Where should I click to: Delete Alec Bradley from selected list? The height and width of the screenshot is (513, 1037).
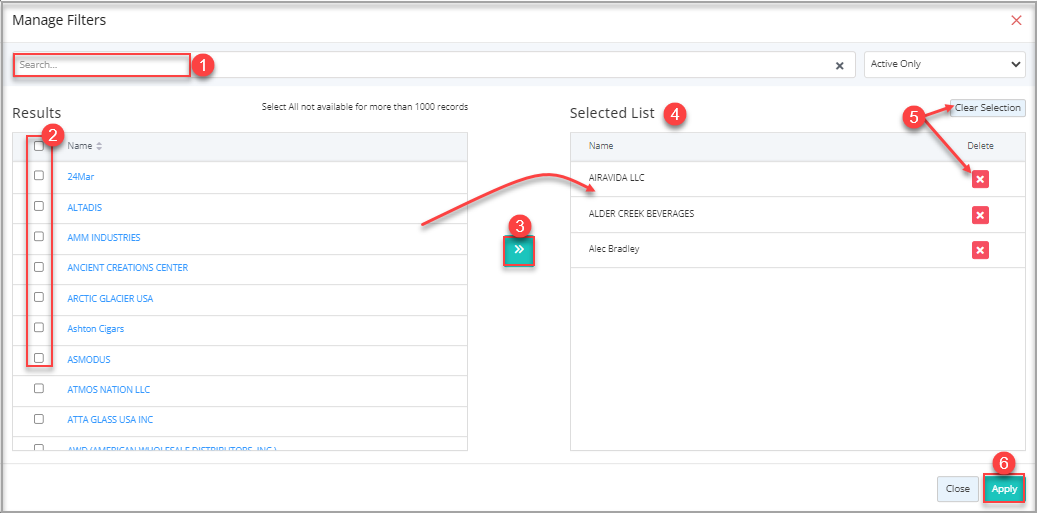[x=980, y=250]
